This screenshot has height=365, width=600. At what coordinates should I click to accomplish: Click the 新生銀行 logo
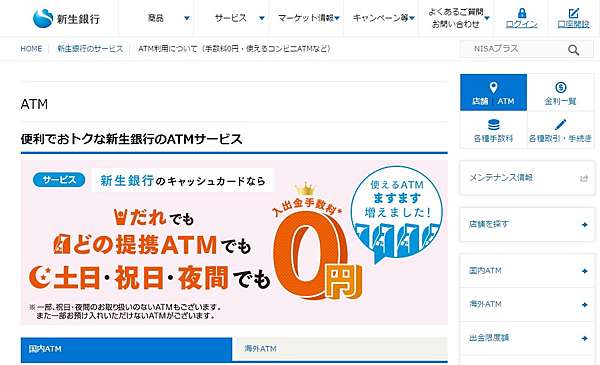coord(66,18)
